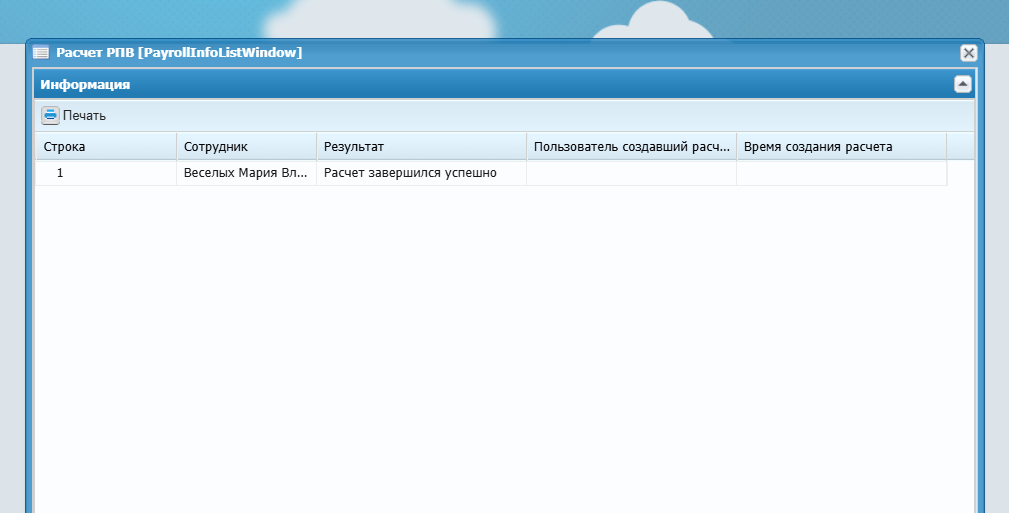Click the printer icon in toolbar
Viewport: 1009px width, 513px height.
point(50,116)
